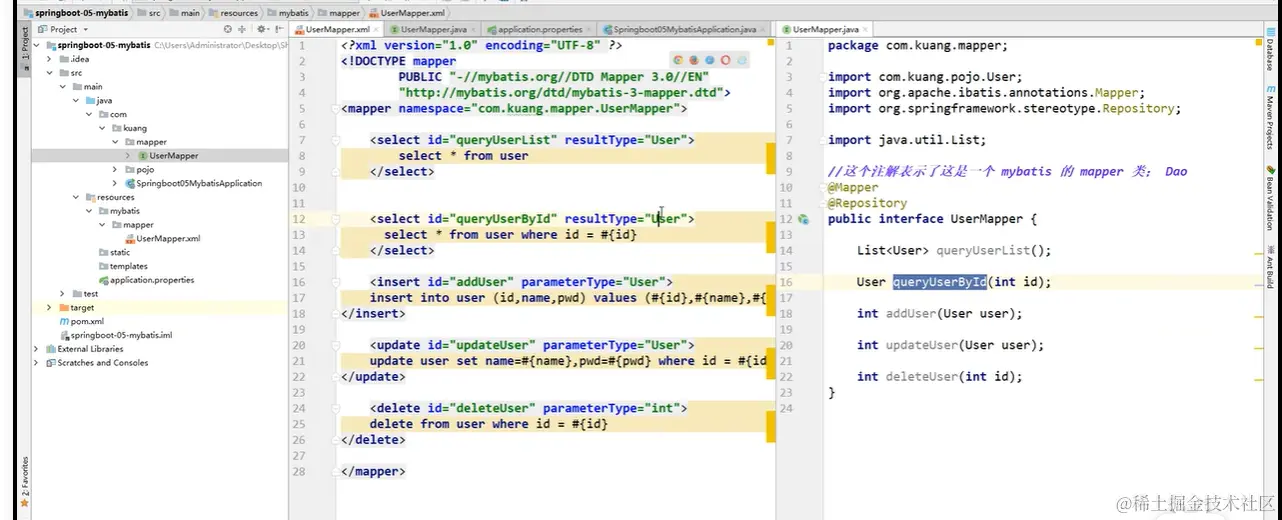Click queryUserList method name in Java editor

click(982, 251)
